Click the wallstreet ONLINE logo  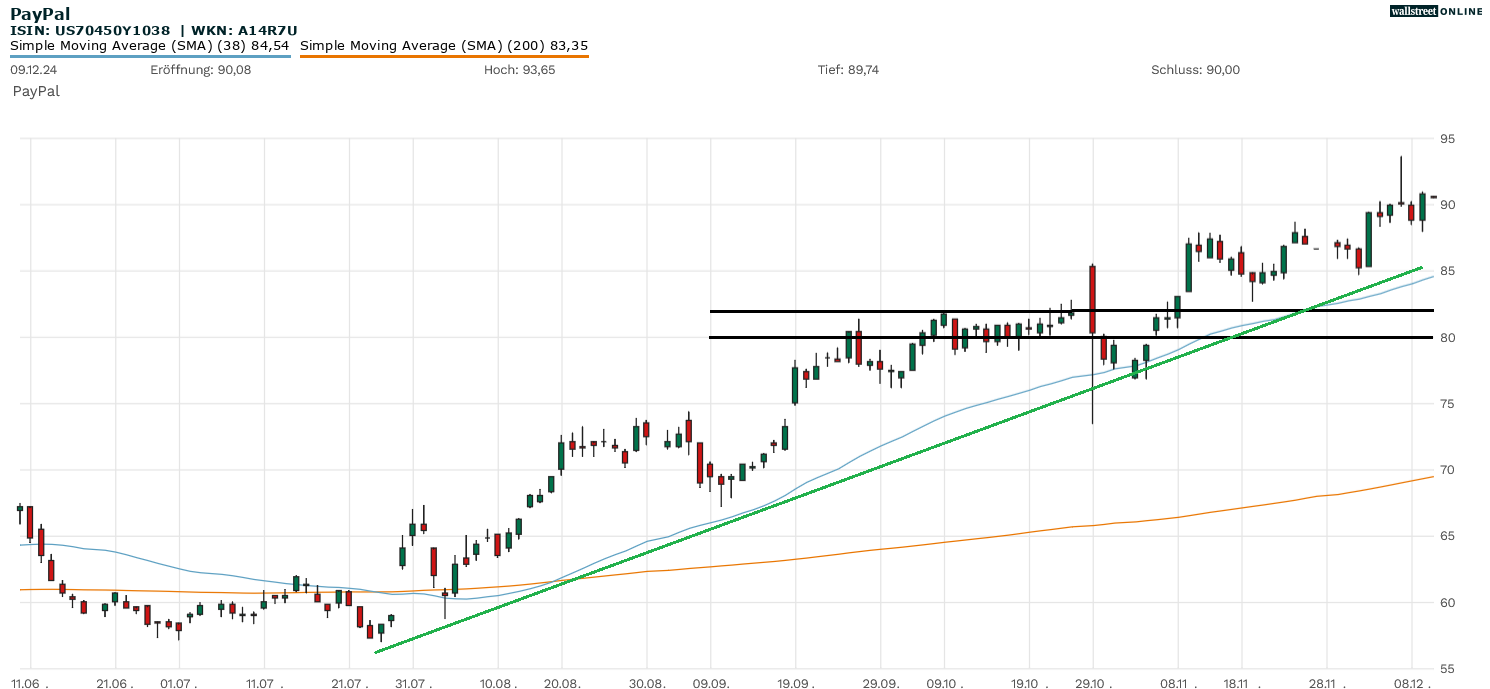pos(1436,11)
